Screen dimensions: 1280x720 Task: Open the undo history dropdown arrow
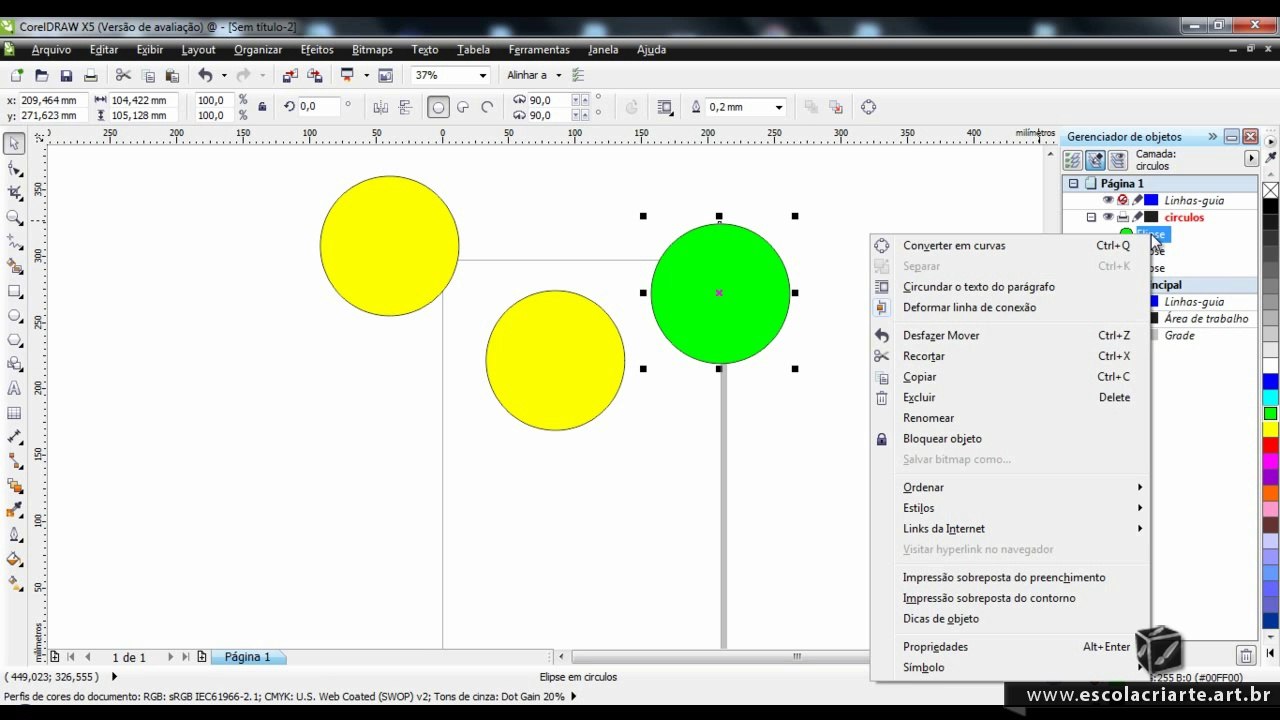[223, 75]
